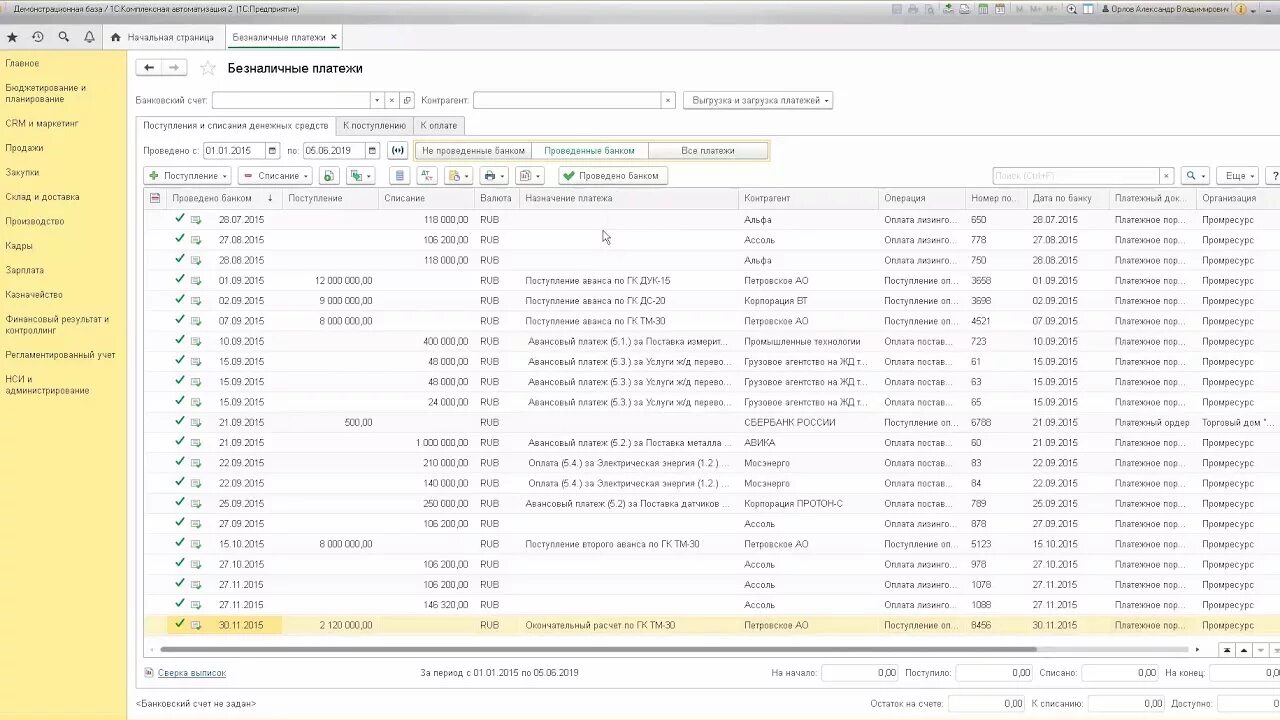Open the Банковский счет record button

407,100
